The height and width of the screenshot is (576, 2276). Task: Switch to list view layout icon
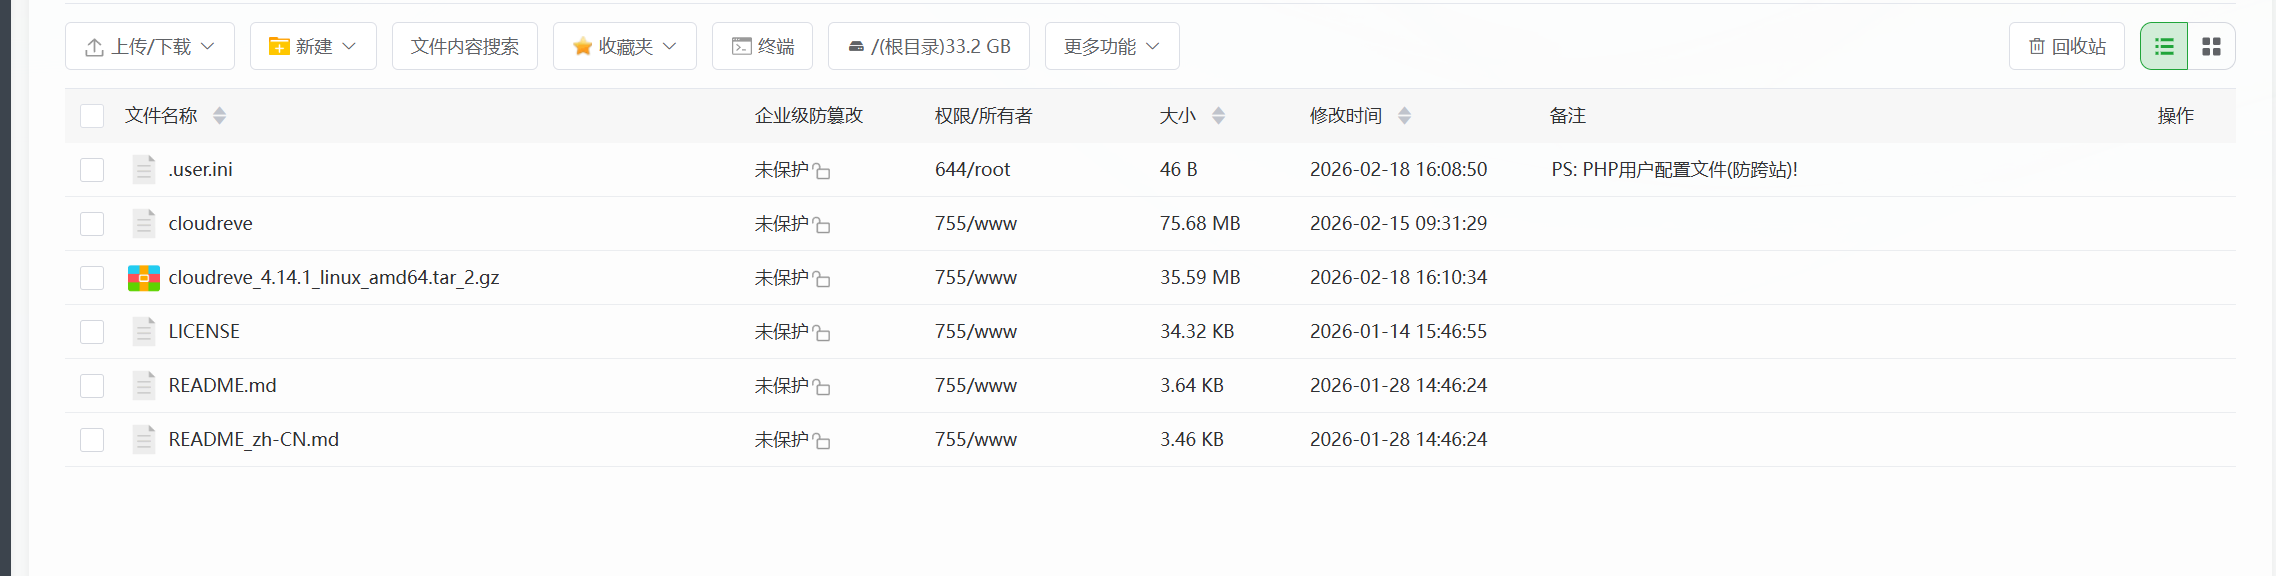pos(2164,46)
